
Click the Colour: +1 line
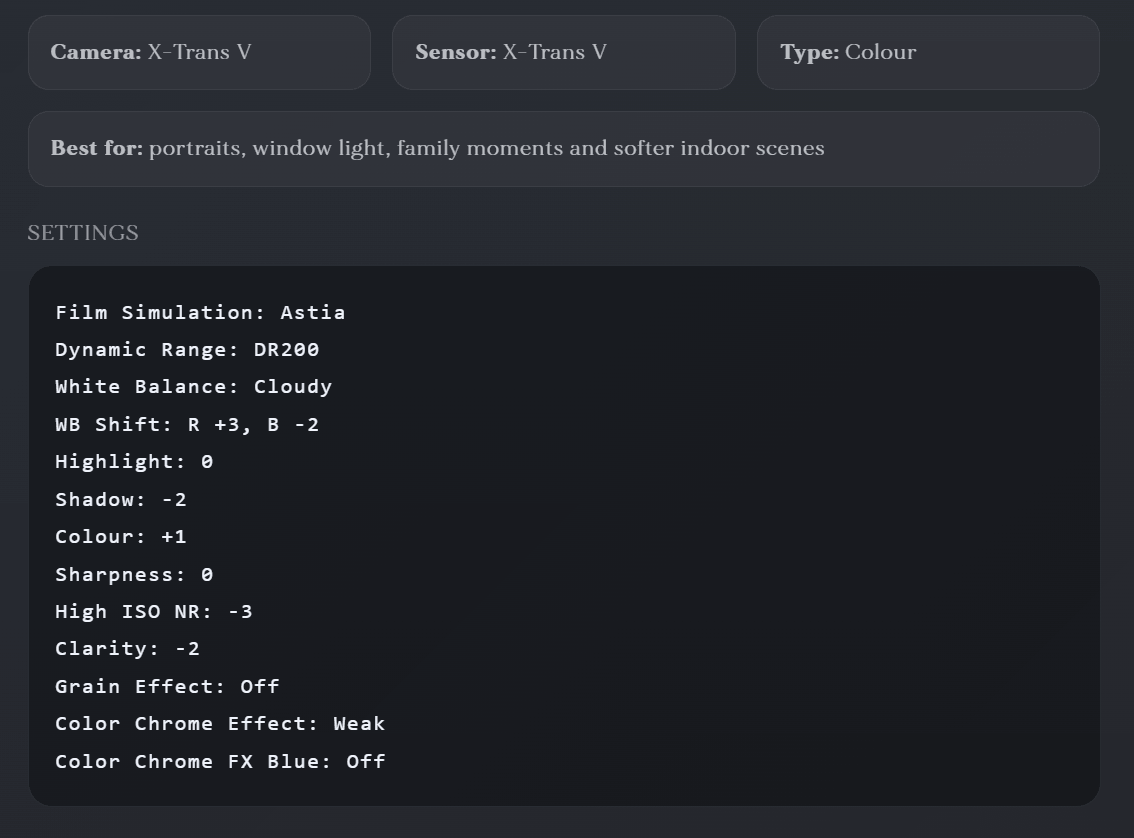(x=121, y=536)
